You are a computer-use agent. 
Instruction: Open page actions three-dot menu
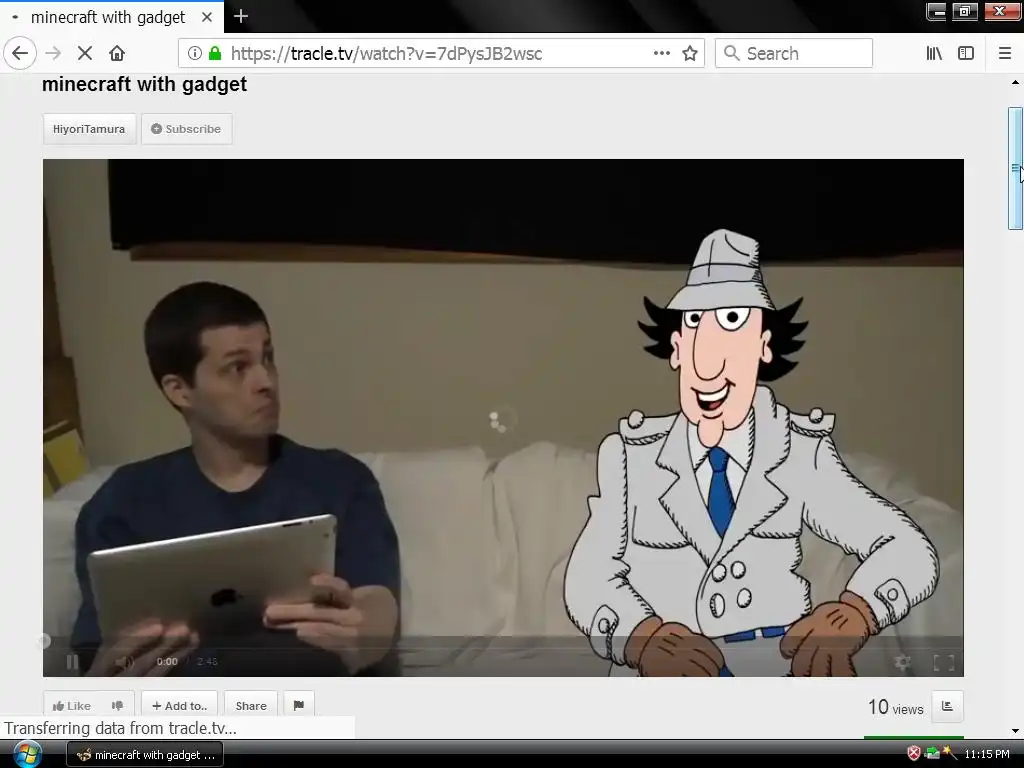pyautogui.click(x=662, y=53)
